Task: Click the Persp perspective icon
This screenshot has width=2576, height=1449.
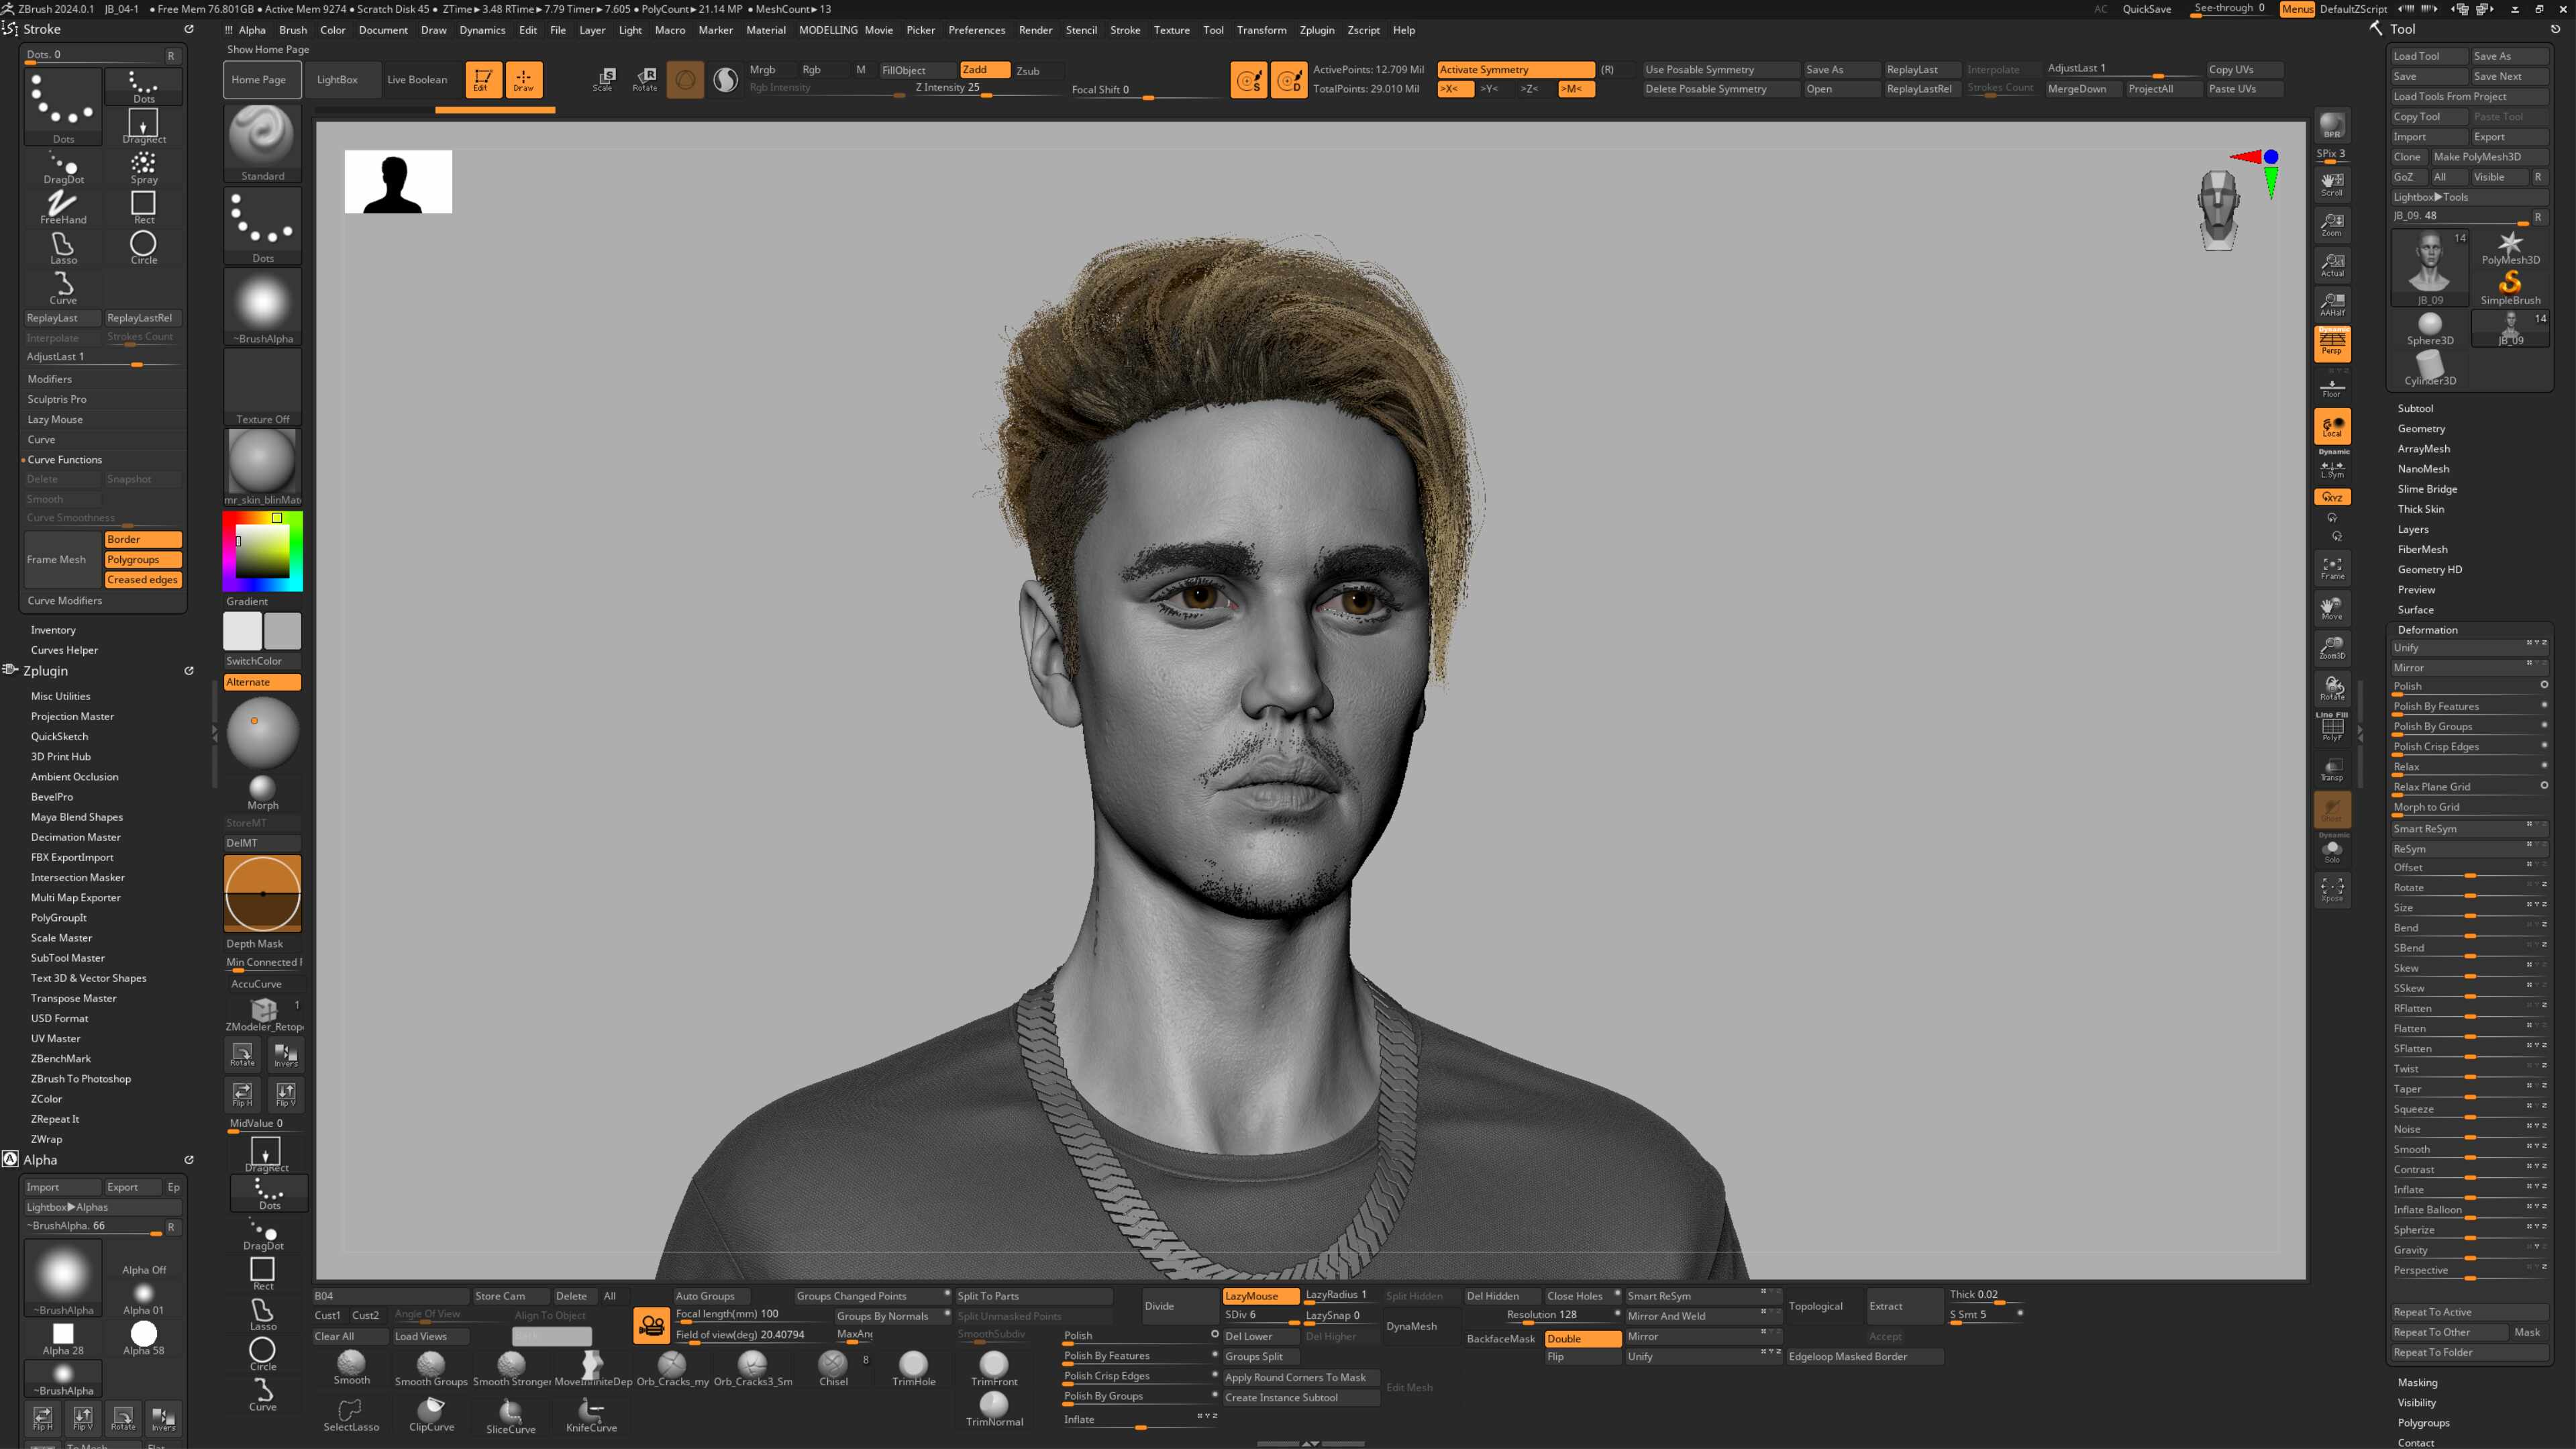Action: click(2332, 343)
